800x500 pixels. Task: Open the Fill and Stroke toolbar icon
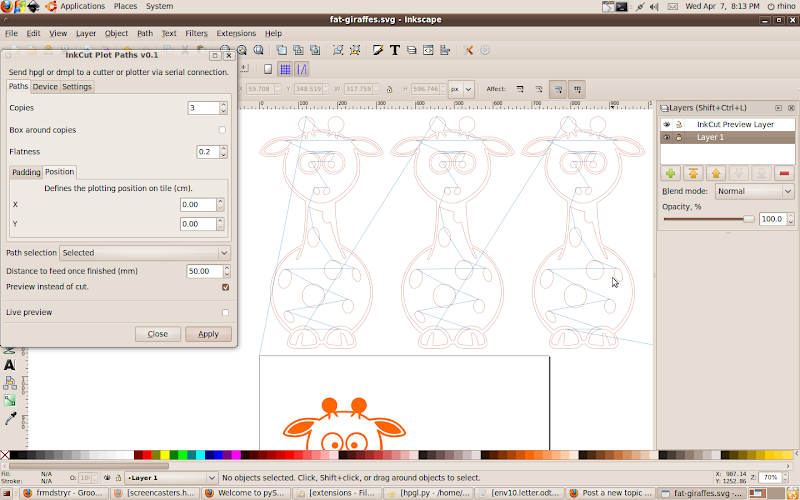coord(379,49)
